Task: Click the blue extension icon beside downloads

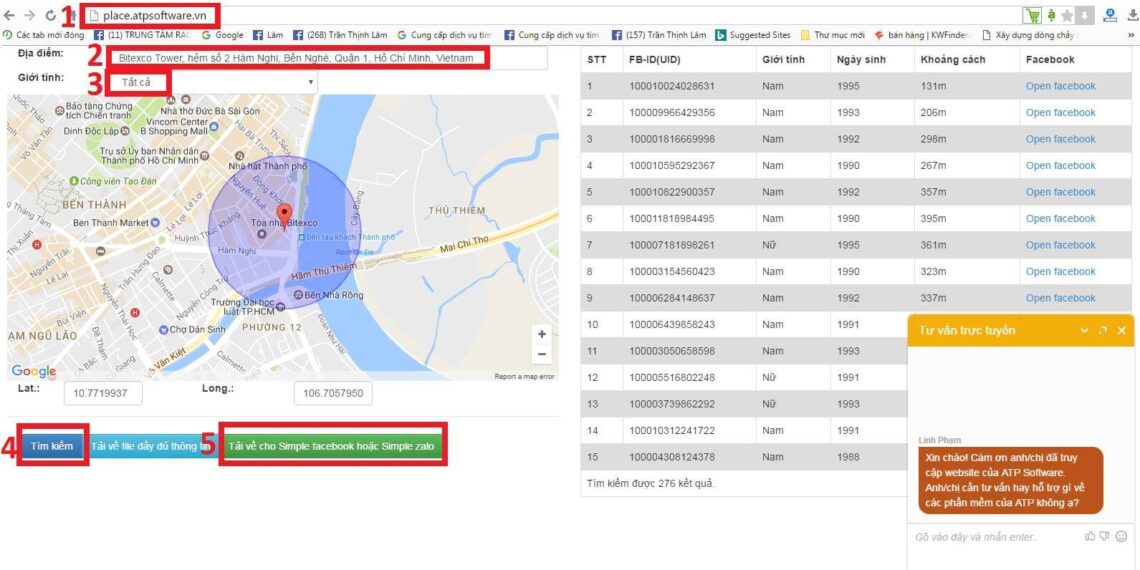Action: [1109, 15]
